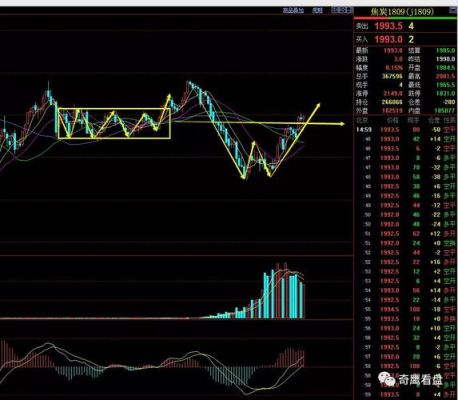This screenshot has height=400, width=458.
Task: Click the 卖出 label
Action: click(361, 26)
